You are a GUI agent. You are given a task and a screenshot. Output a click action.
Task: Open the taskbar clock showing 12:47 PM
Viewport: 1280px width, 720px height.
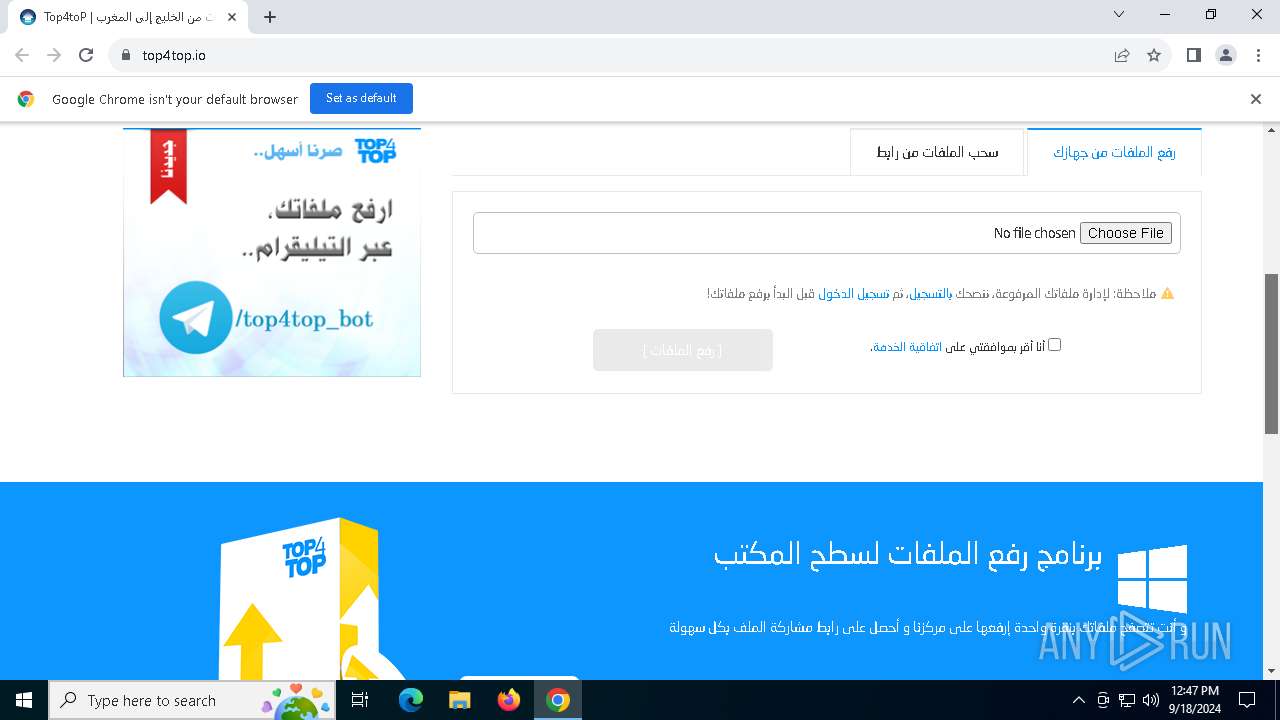tap(1194, 700)
